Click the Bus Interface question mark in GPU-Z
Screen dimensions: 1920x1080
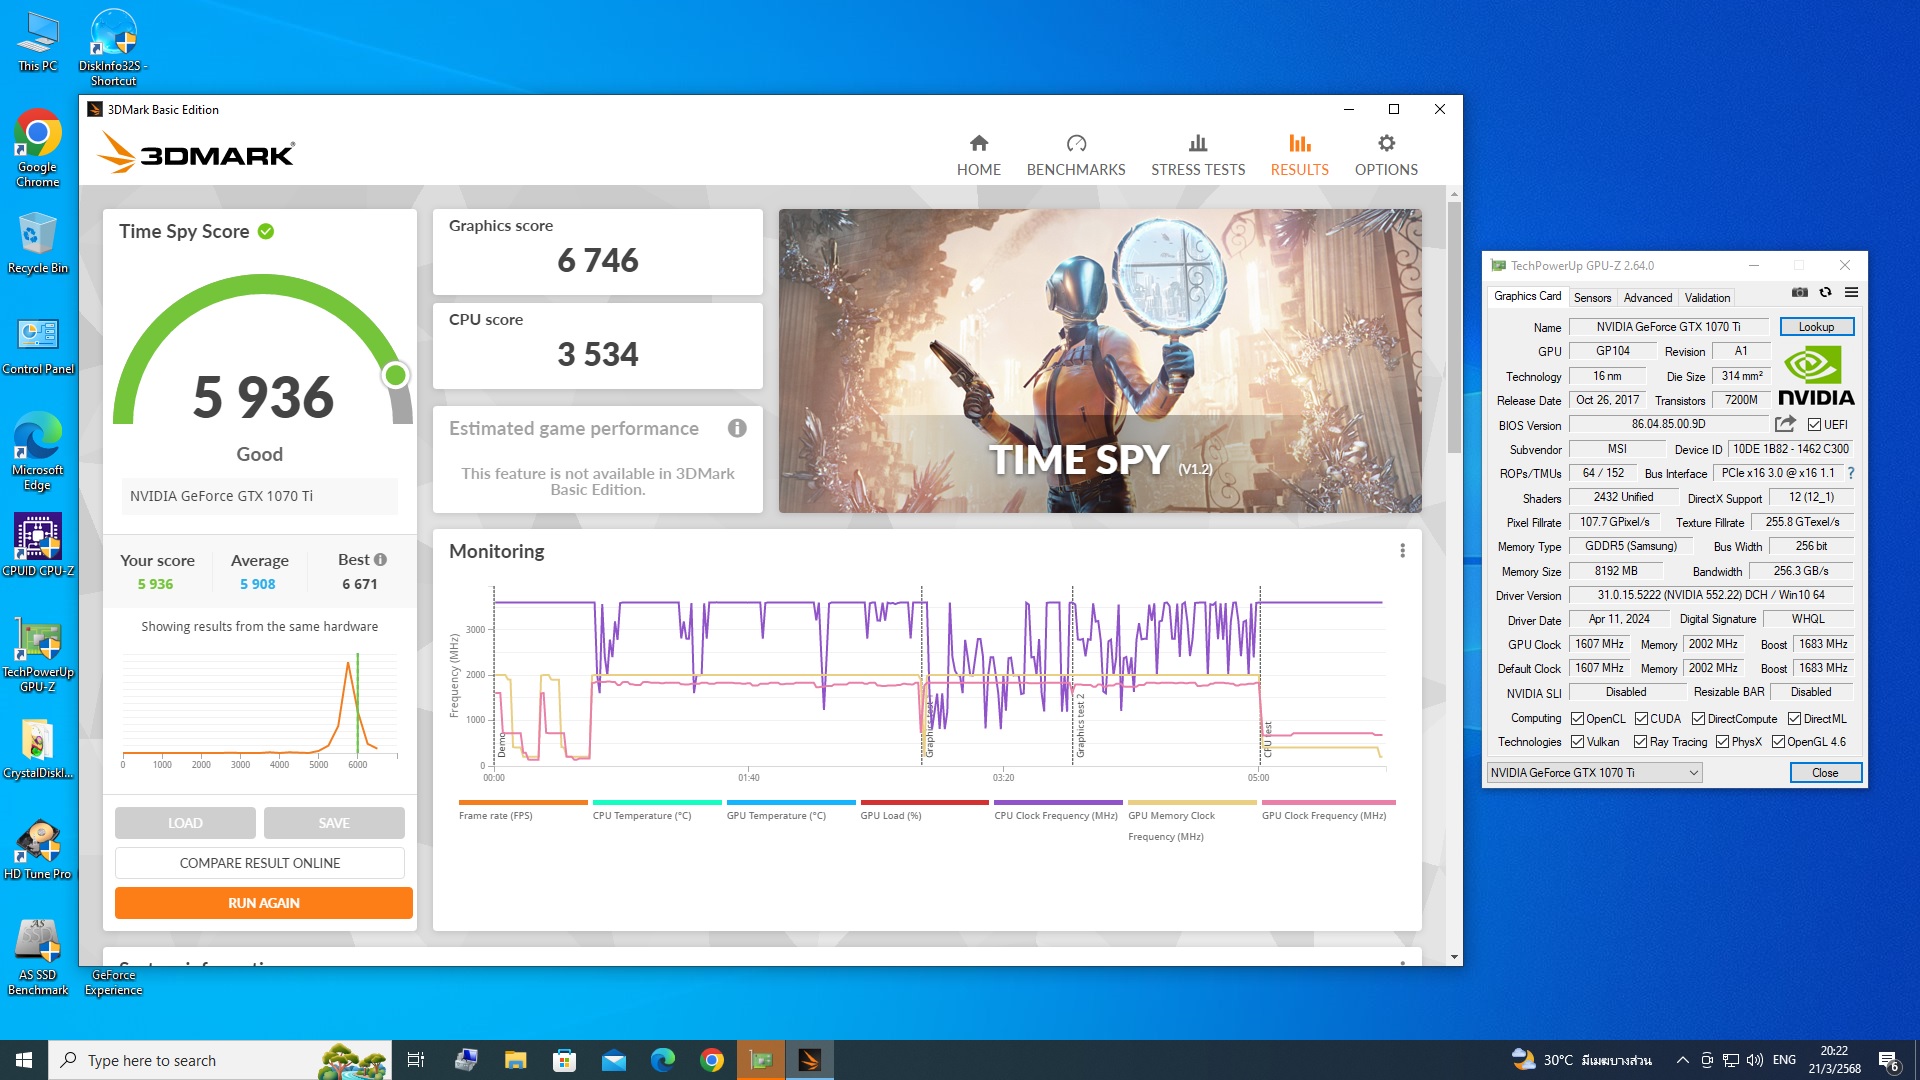pos(1851,473)
